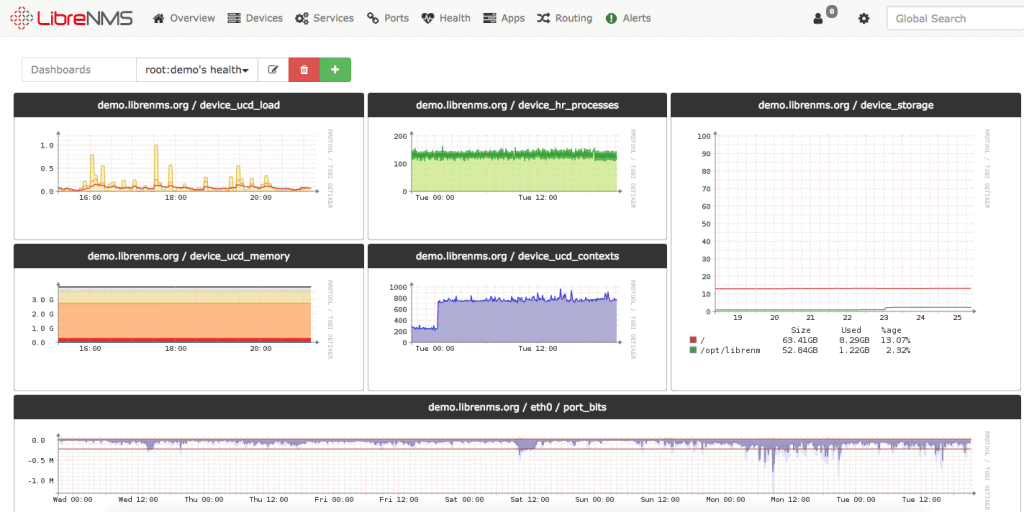The width and height of the screenshot is (1024, 512).
Task: Open the Health menu
Action: pyautogui.click(x=445, y=18)
